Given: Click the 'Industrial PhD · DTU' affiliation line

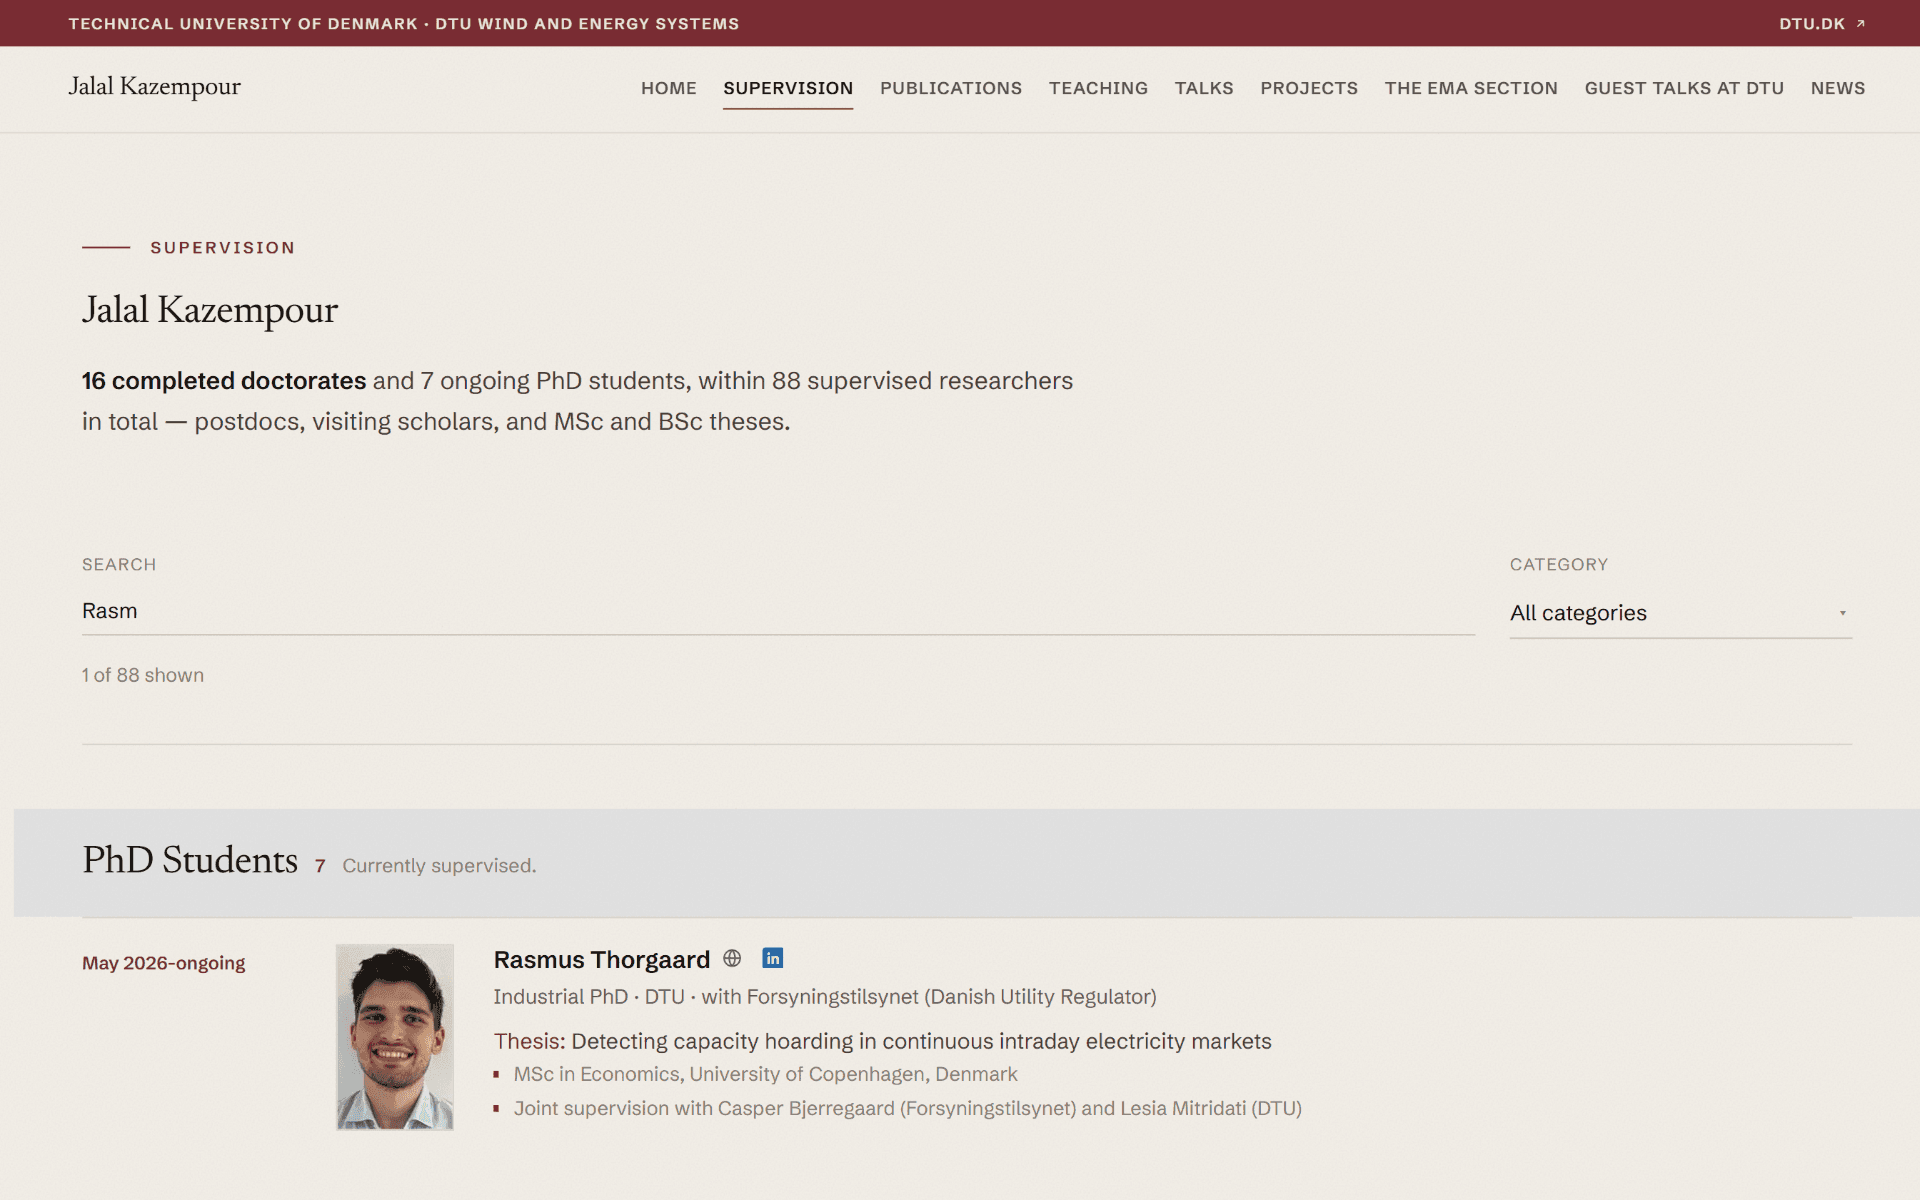Looking at the screenshot, I should (825, 997).
